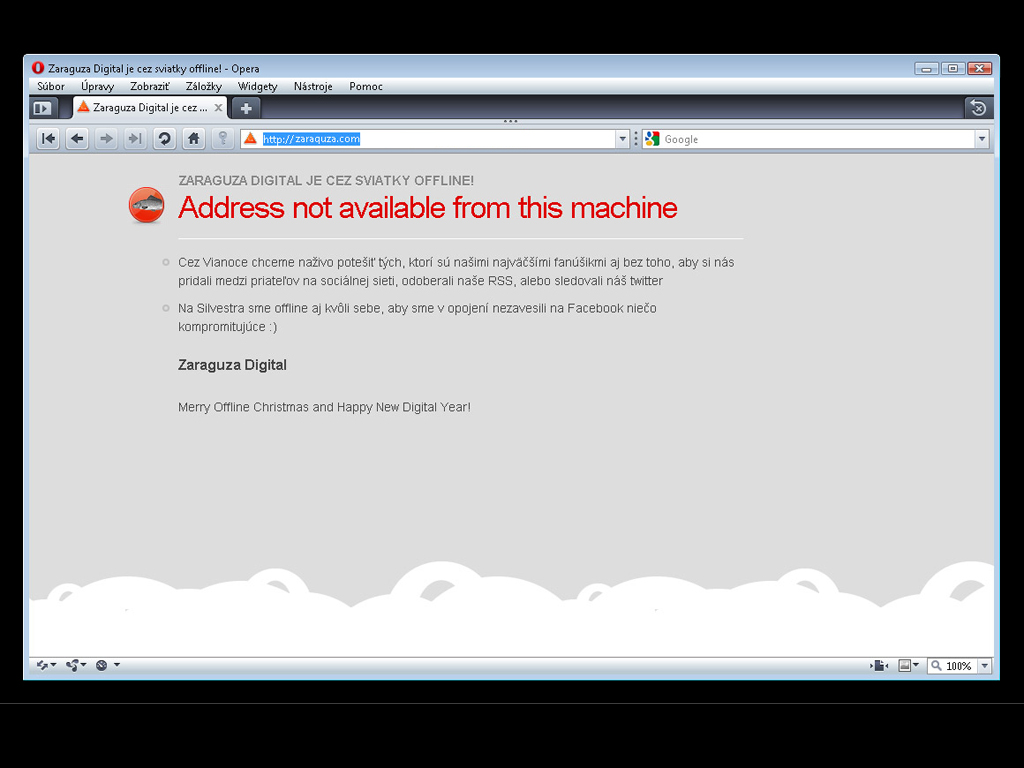This screenshot has height=768, width=1024.
Task: Open show images menu icon
Action: [x=904, y=665]
